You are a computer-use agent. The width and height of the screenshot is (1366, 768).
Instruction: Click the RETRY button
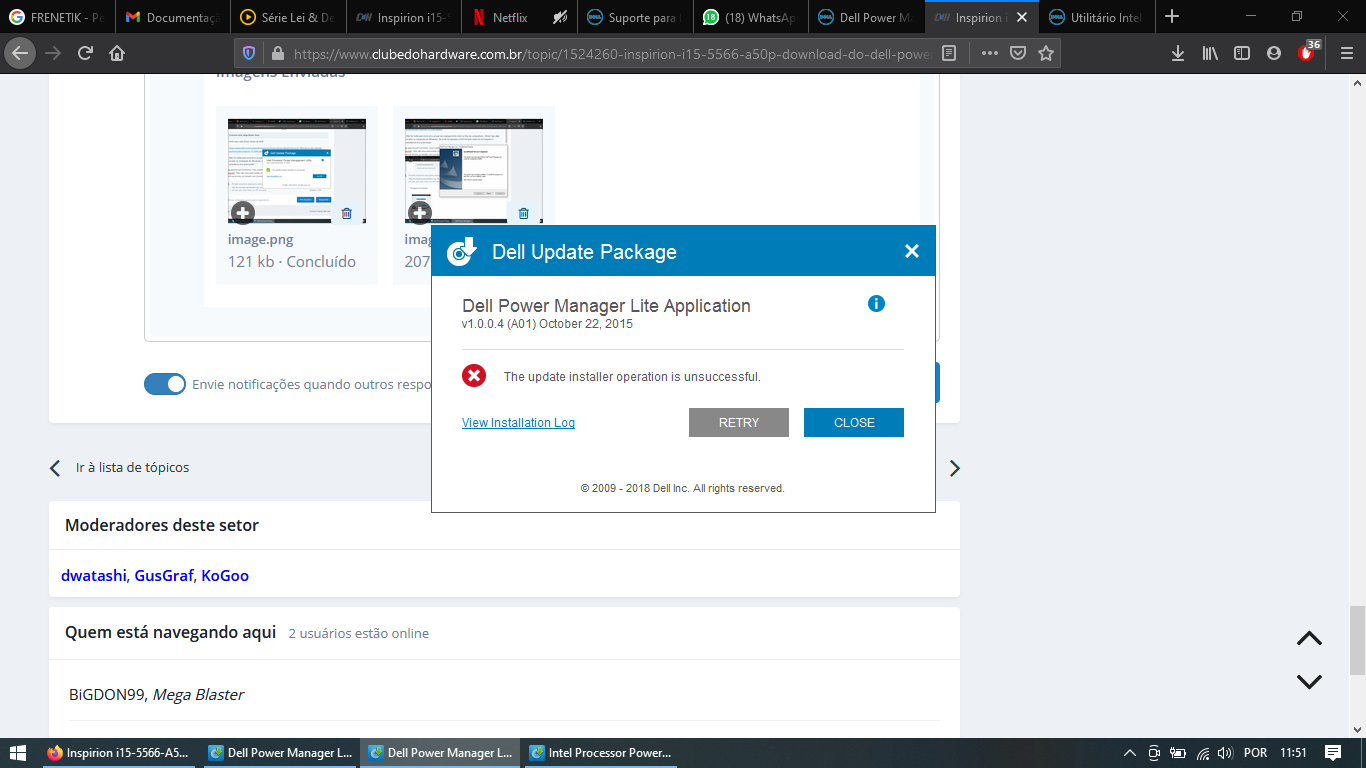pos(739,422)
